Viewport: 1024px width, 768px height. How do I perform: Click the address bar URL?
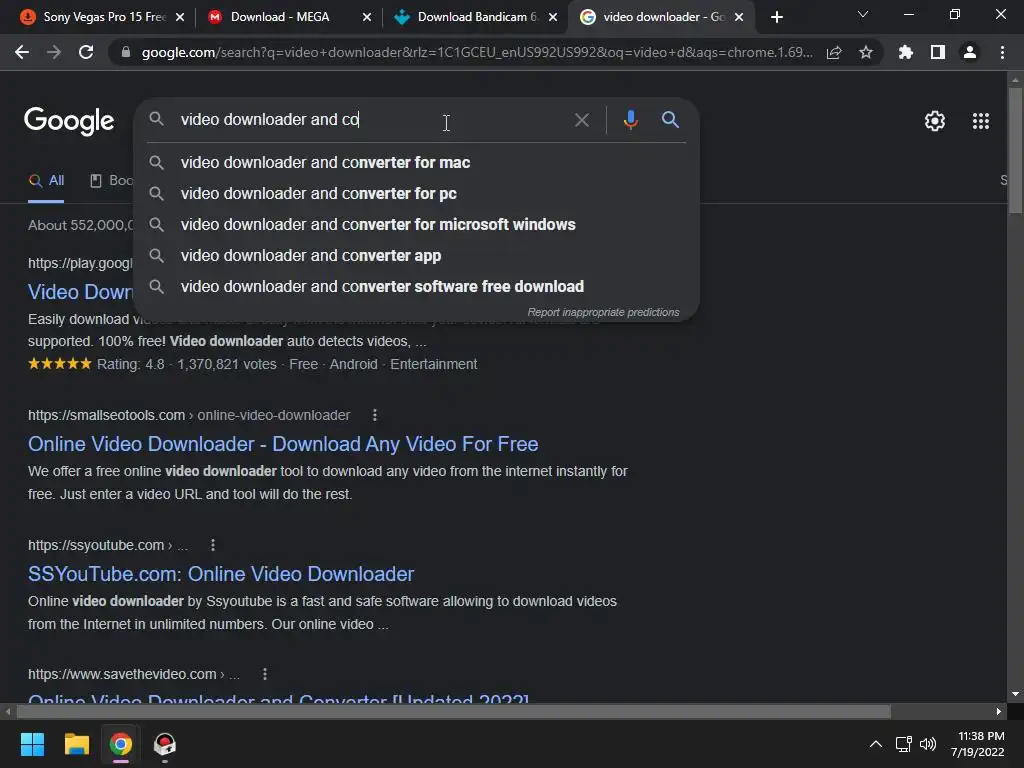[x=477, y=52]
